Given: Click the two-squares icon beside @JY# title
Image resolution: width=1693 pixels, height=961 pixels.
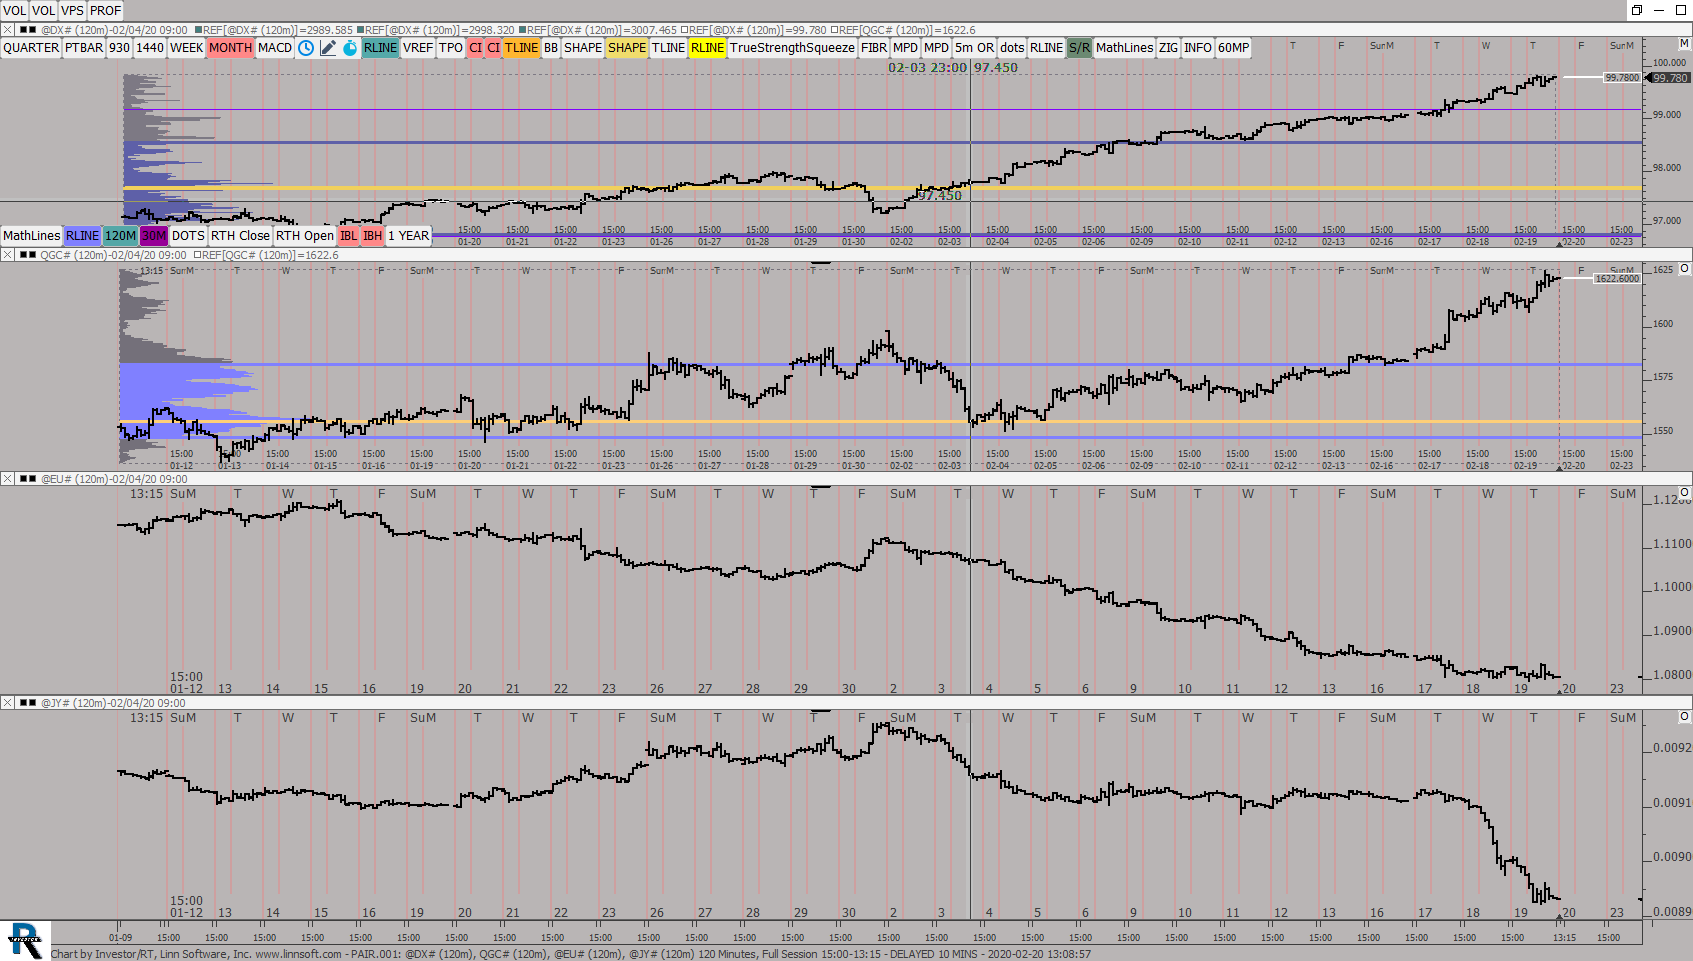Looking at the screenshot, I should [x=28, y=703].
